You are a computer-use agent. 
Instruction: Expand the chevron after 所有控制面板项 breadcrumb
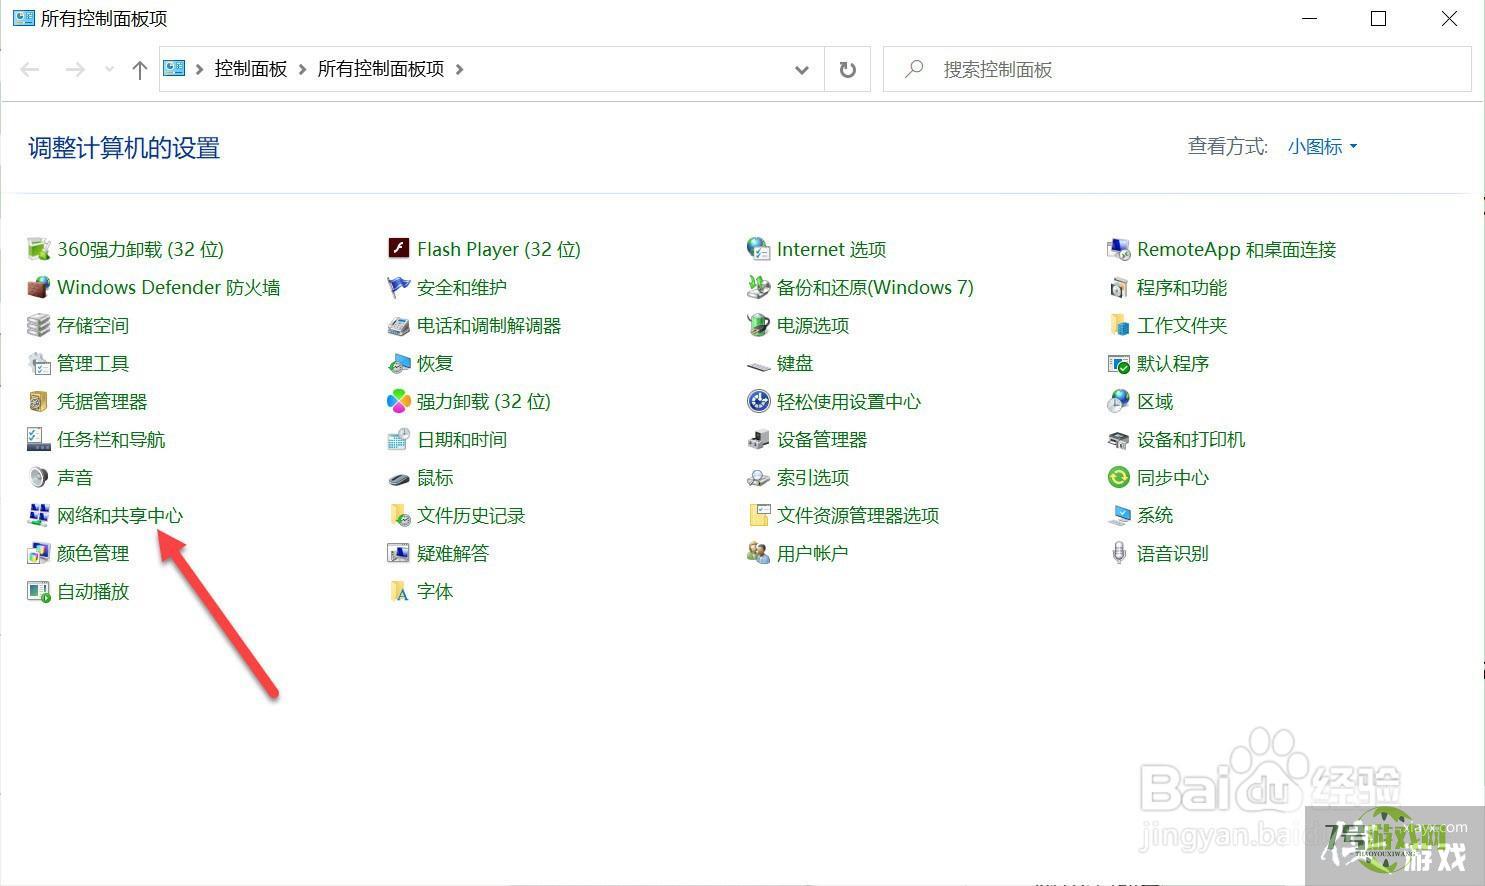coord(460,69)
